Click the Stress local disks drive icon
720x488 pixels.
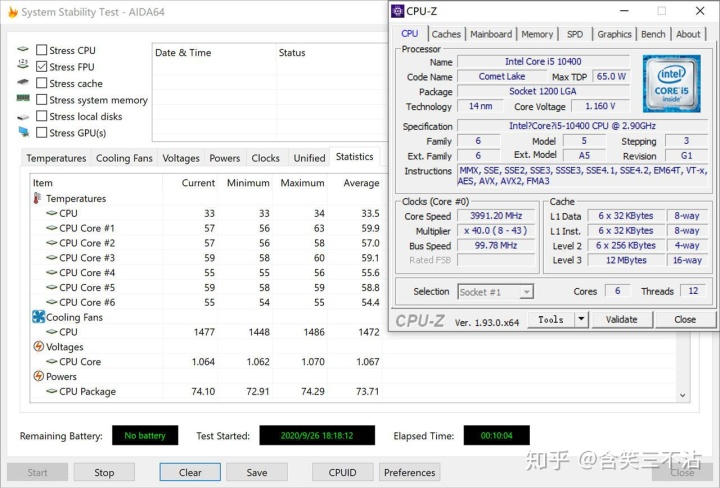[23, 117]
